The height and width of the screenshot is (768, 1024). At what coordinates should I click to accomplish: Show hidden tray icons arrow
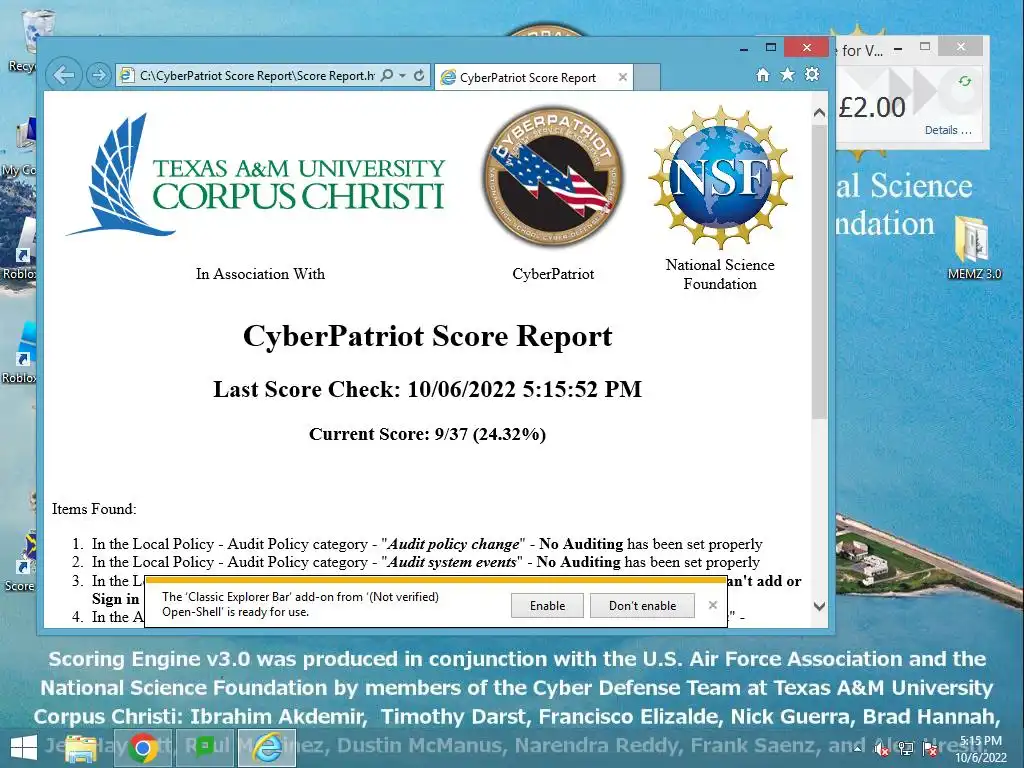point(857,749)
